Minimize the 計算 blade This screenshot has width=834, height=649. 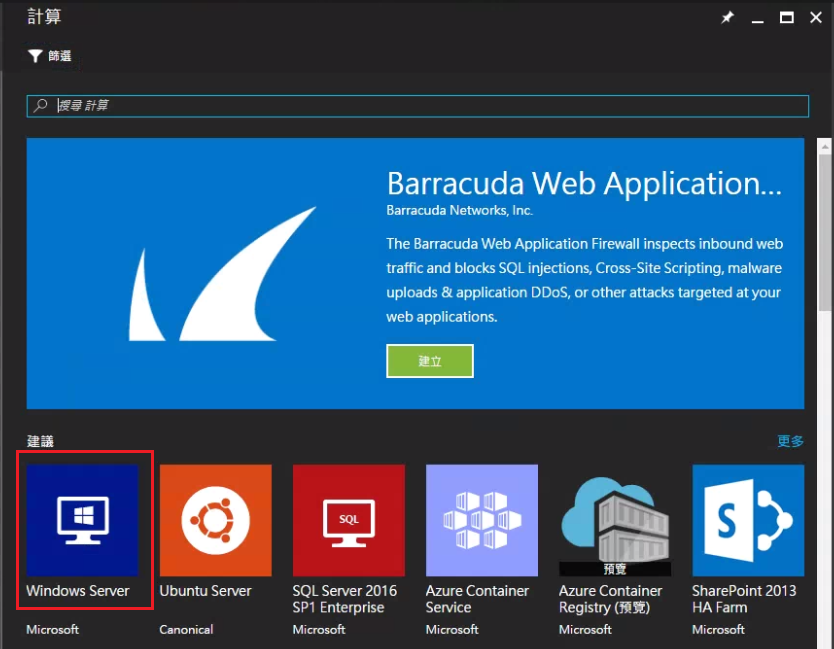[757, 20]
